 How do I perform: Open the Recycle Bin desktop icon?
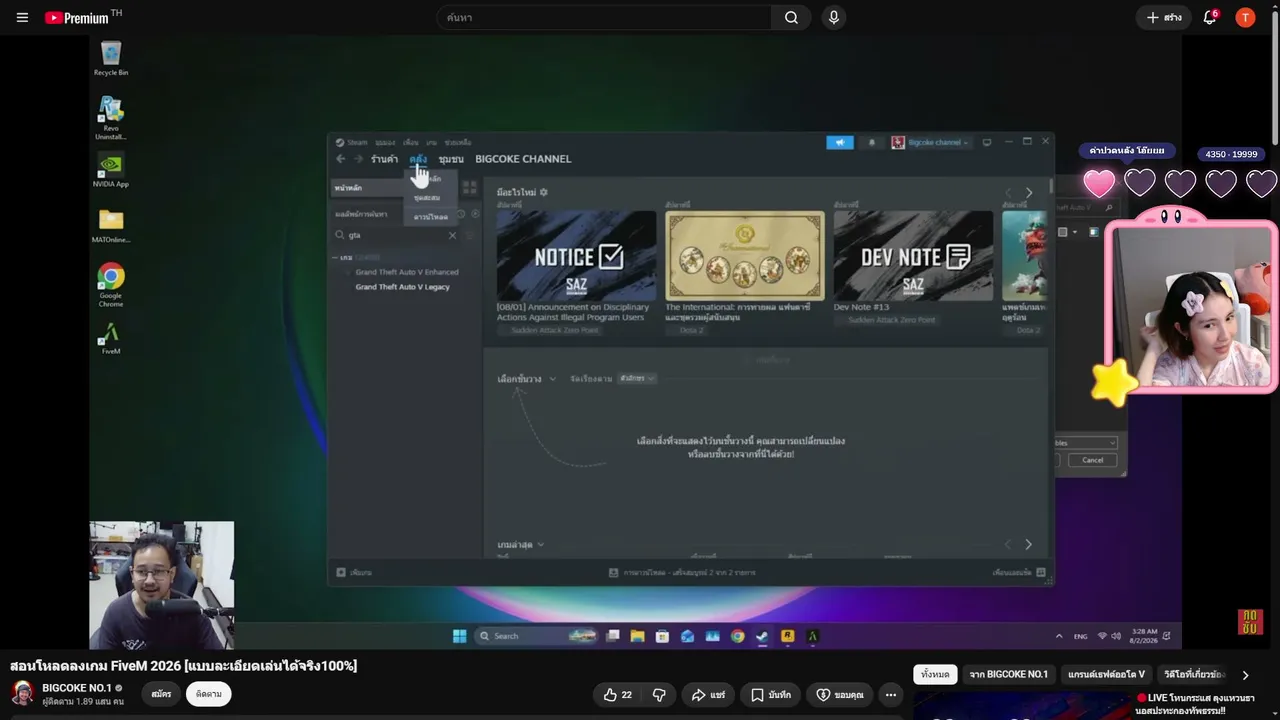(111, 59)
